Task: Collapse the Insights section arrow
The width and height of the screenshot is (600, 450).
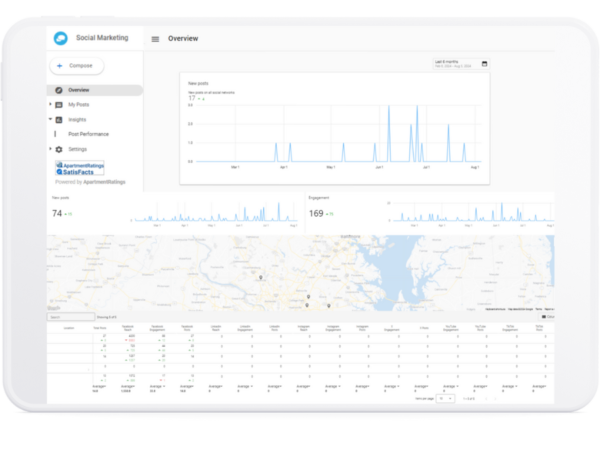Action: 50,119
